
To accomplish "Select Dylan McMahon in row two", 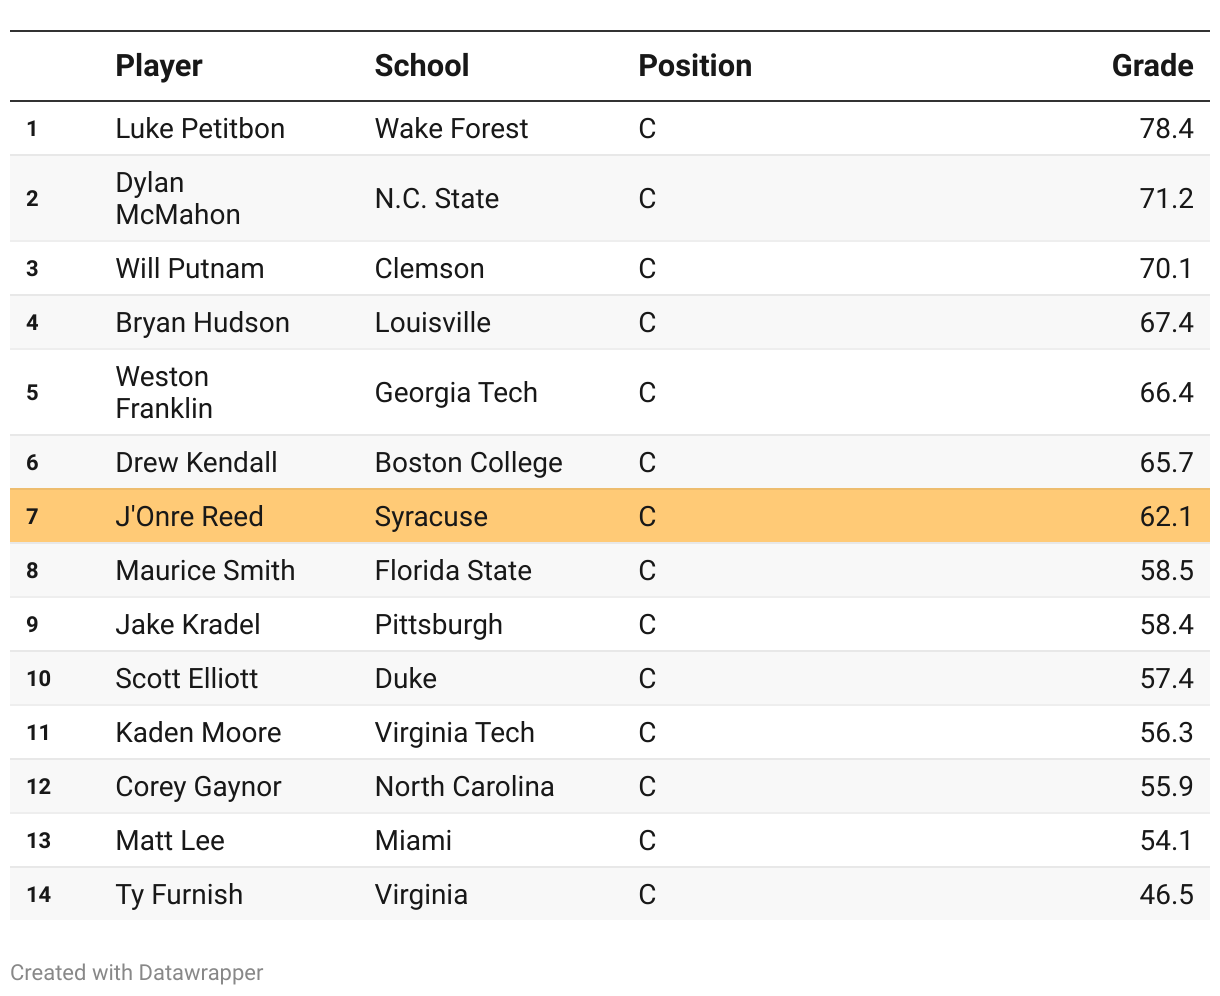I will tap(177, 199).
